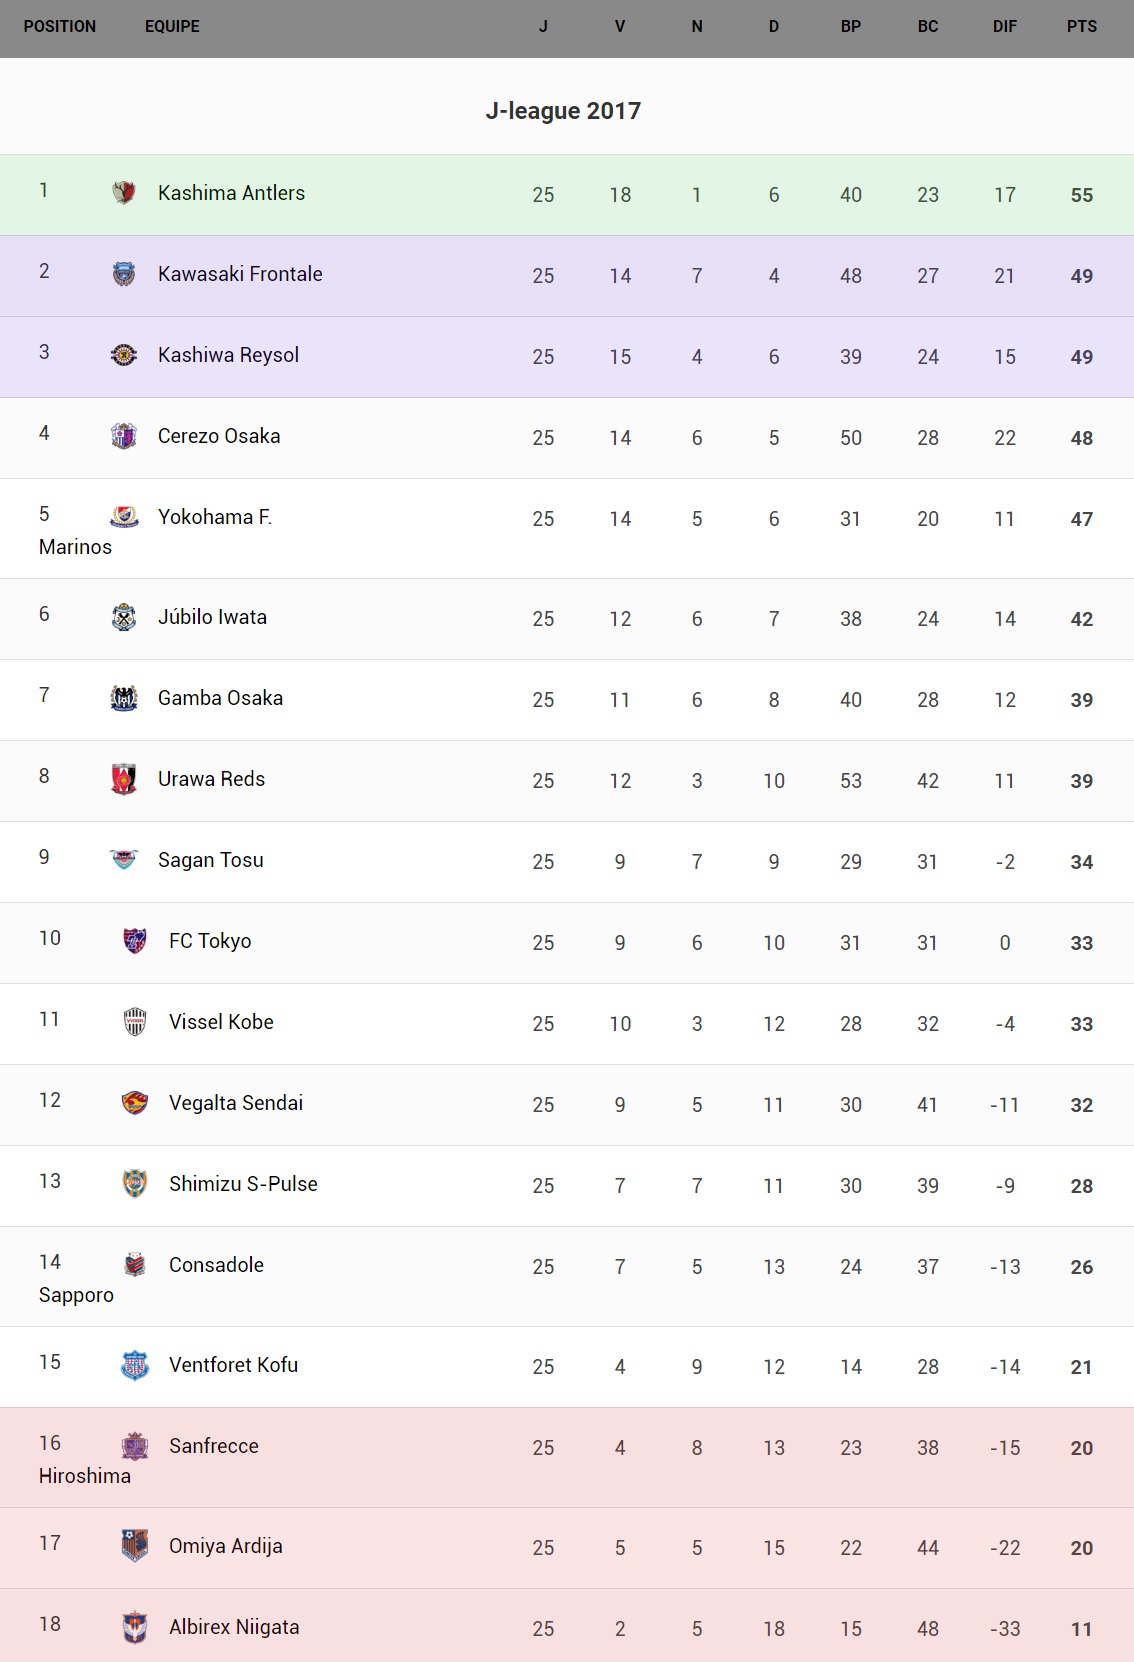The width and height of the screenshot is (1134, 1662).
Task: Click the Vissel Kobe striped crest
Action: pyautogui.click(x=135, y=1021)
